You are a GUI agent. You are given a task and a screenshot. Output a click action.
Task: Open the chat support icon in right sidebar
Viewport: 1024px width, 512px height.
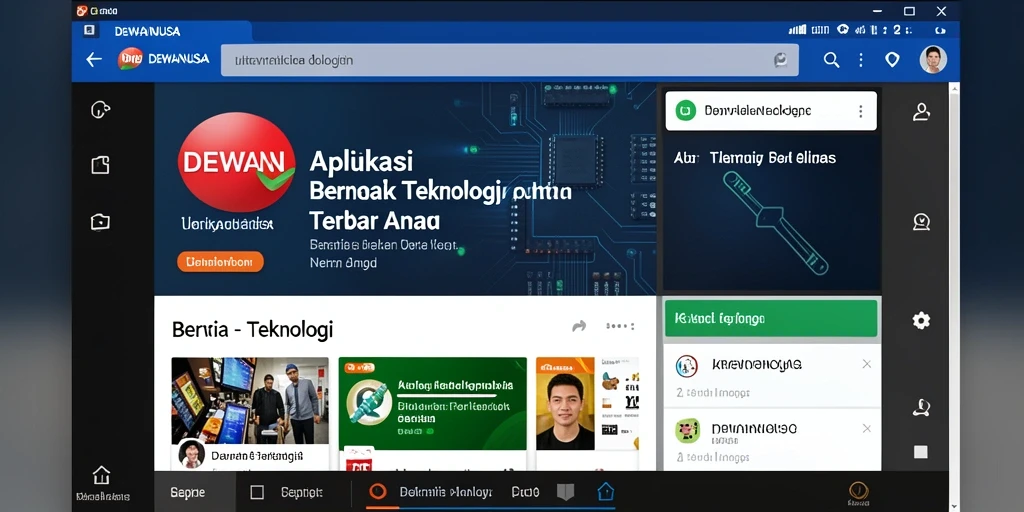pyautogui.click(x=921, y=222)
